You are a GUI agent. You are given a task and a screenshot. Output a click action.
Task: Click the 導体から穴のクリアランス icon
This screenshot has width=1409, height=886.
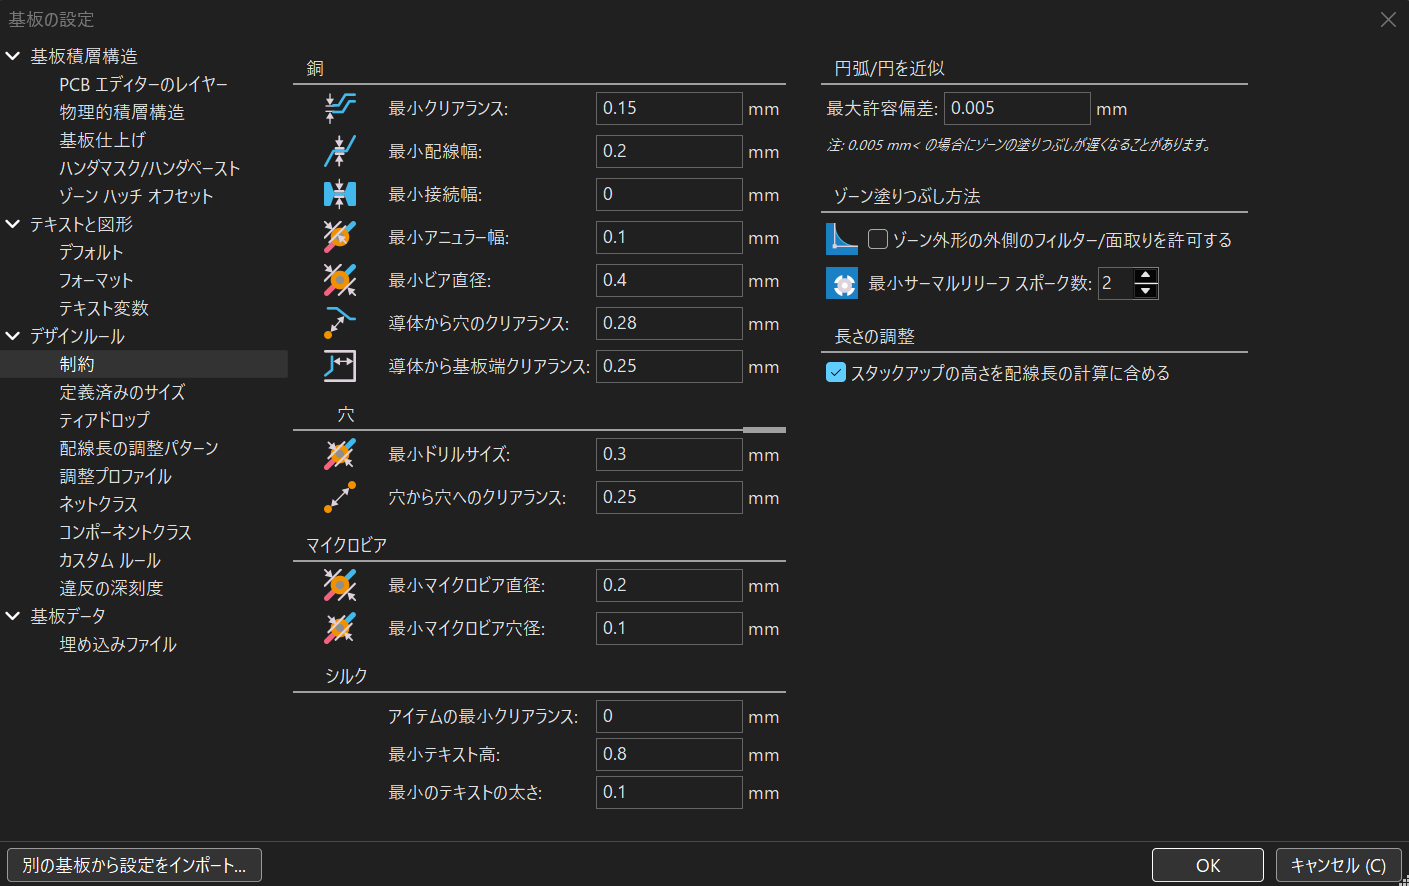tap(340, 323)
